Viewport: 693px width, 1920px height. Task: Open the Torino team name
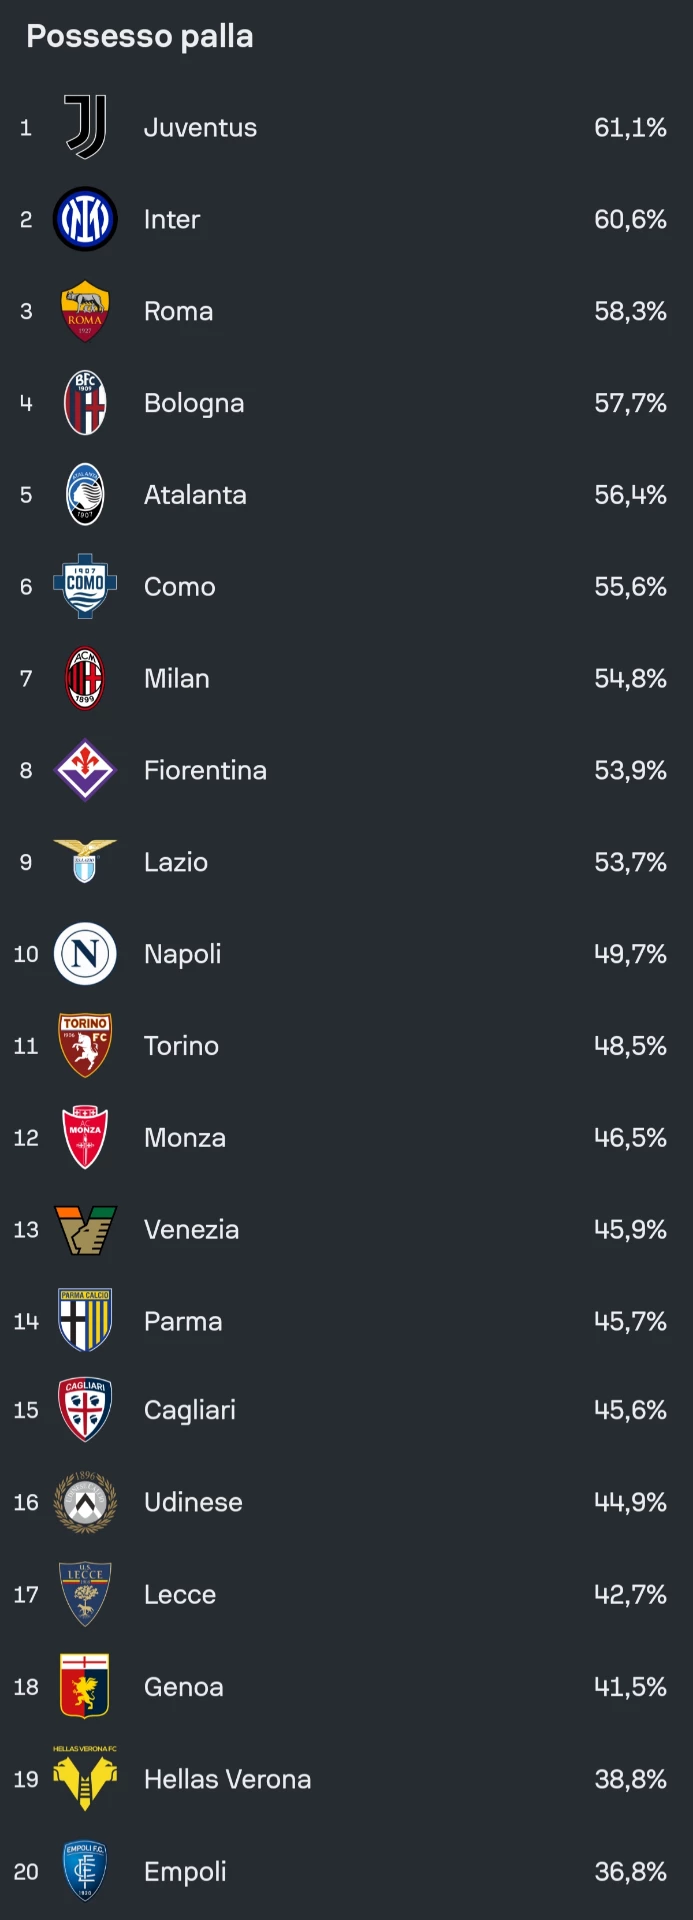pyautogui.click(x=181, y=1046)
